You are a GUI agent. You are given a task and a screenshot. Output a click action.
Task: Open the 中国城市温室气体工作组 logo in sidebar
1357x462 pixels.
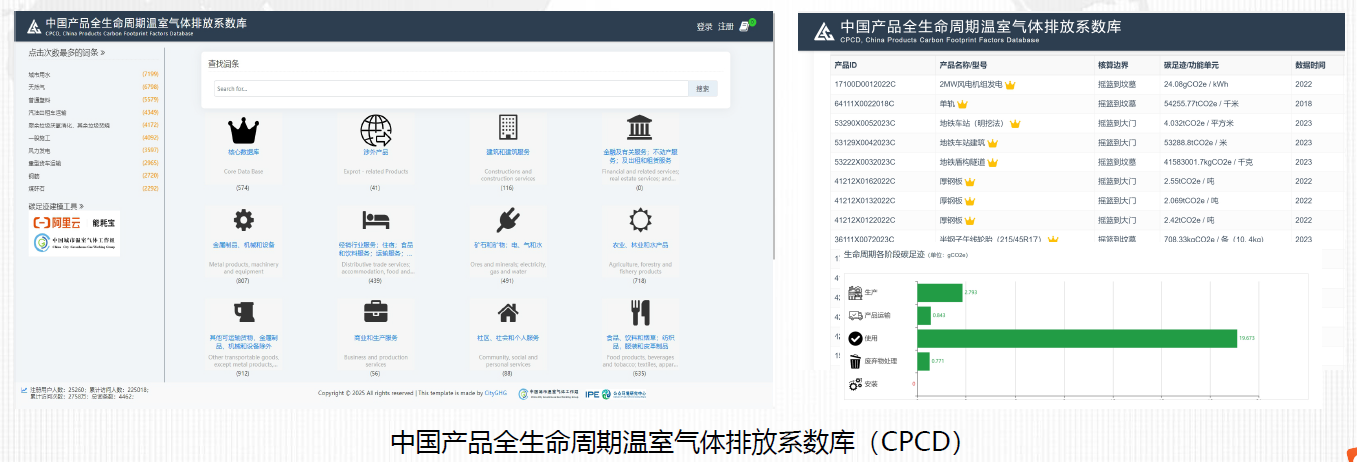tap(74, 243)
